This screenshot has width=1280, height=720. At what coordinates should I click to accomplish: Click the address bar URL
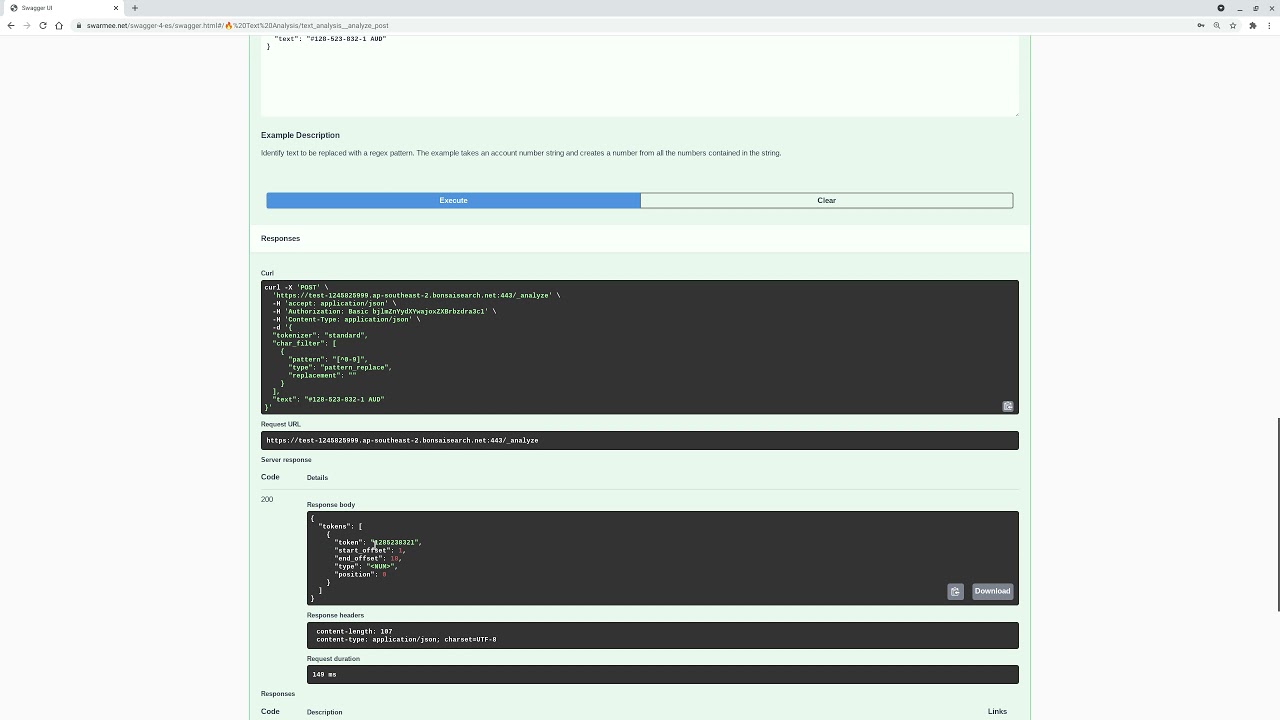238,25
